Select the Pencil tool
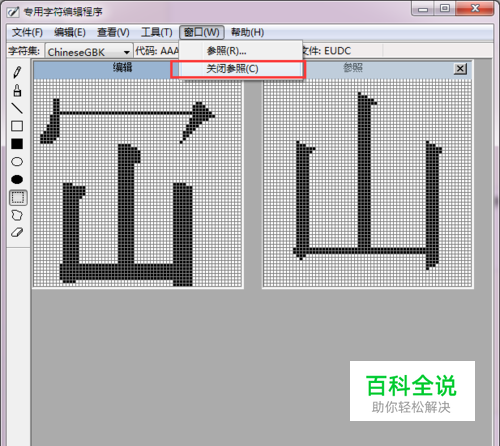The width and height of the screenshot is (500, 446). click(x=17, y=72)
